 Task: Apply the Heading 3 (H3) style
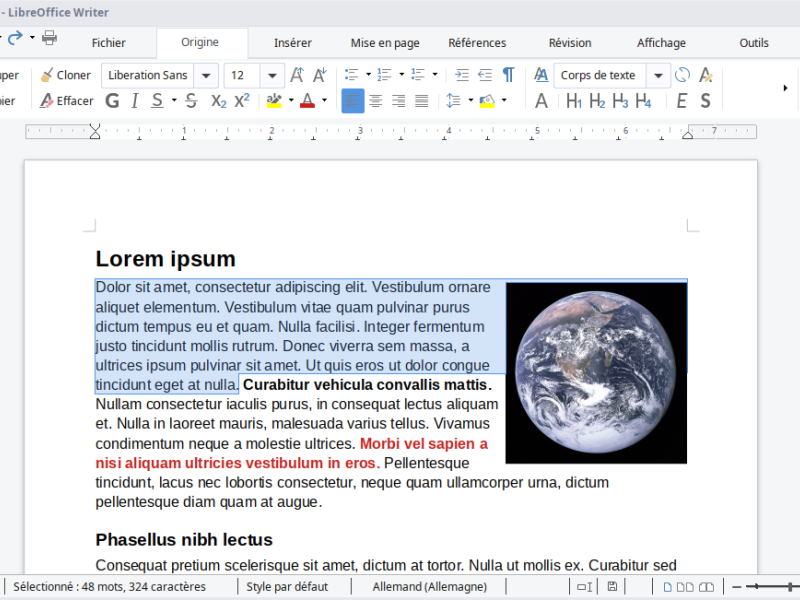coord(620,101)
